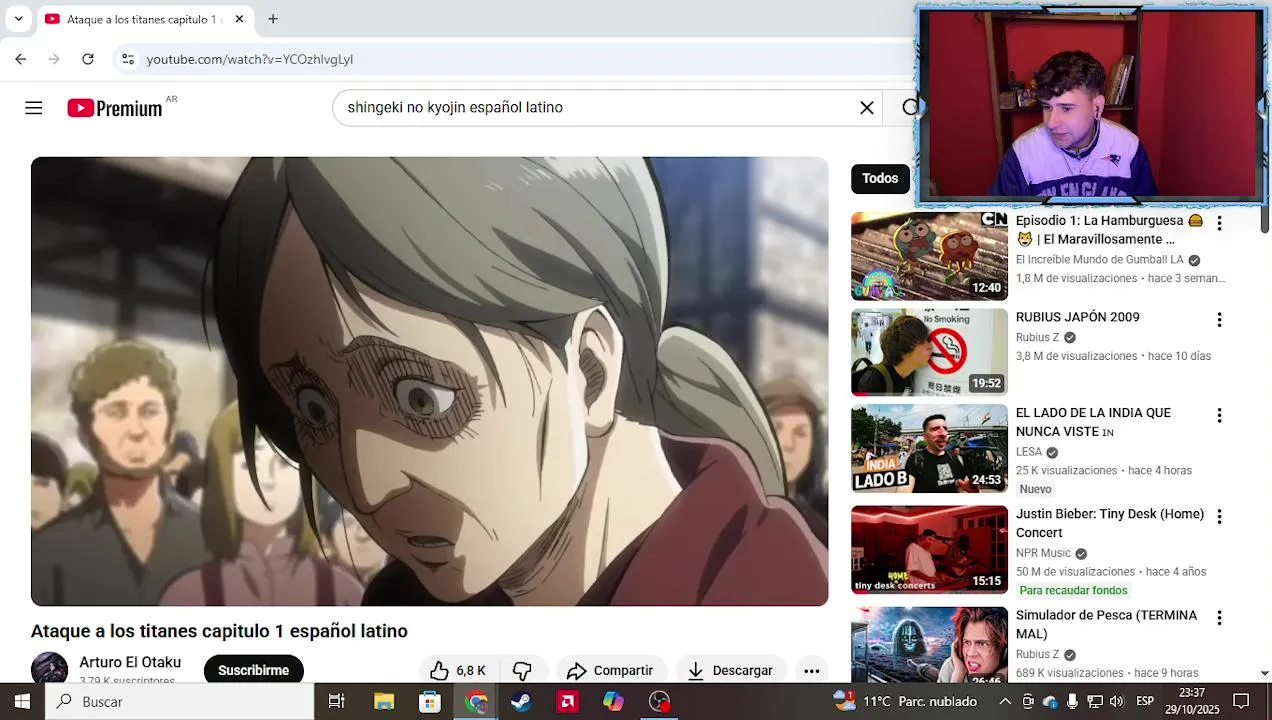The height and width of the screenshot is (720, 1272).
Task: Open Microsoft Store from the taskbar
Action: click(430, 701)
